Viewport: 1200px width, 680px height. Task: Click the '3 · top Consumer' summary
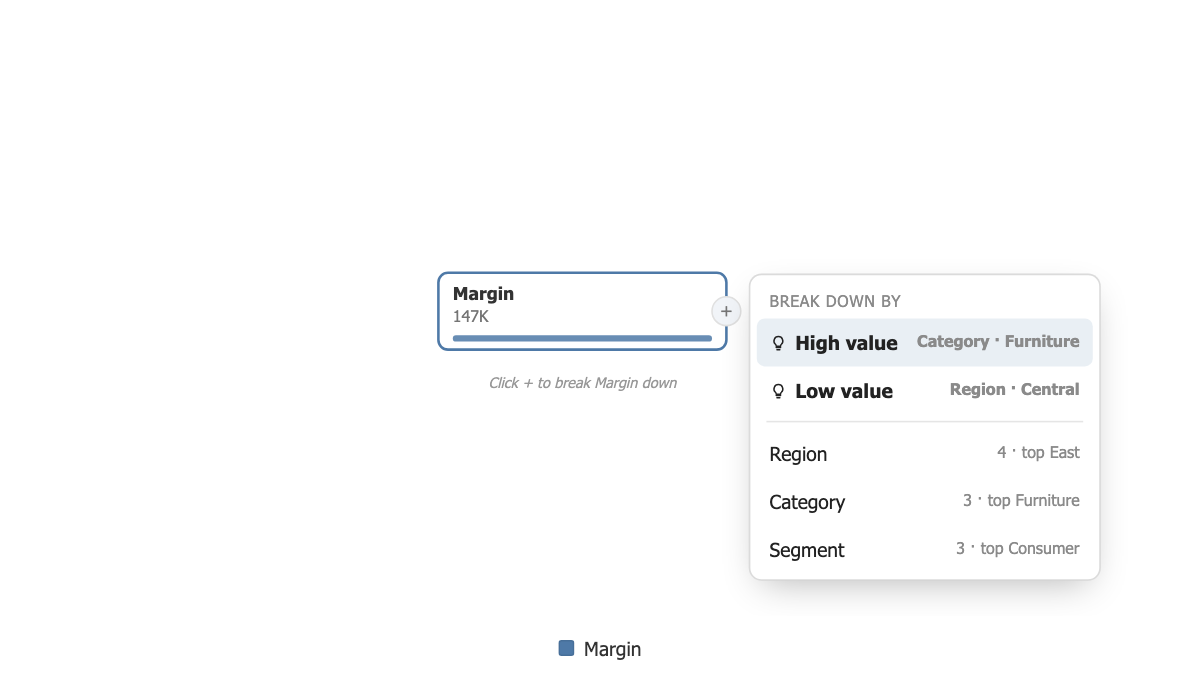[x=1018, y=549]
